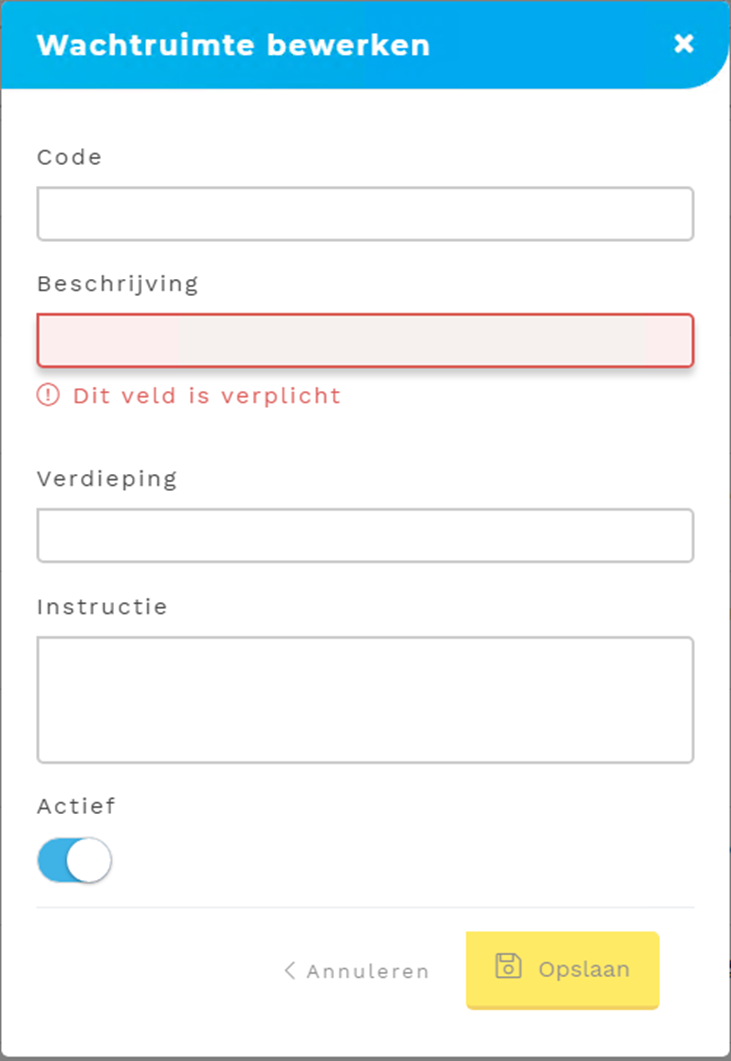This screenshot has height=1061, width=731.
Task: Focus the Code input field
Action: 365,214
